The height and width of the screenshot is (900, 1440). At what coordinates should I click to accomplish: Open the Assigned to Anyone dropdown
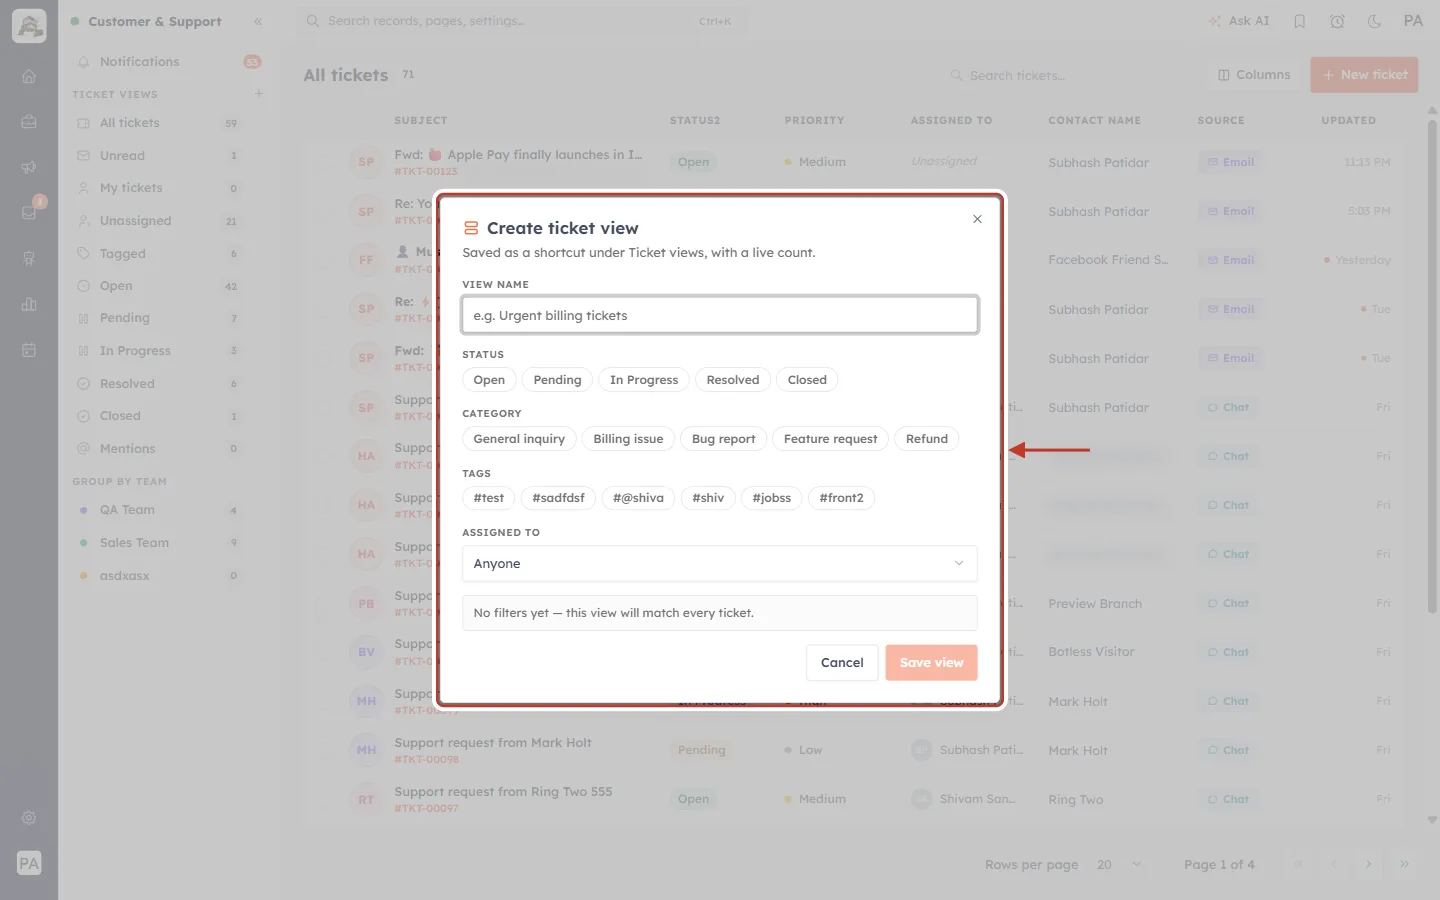(x=720, y=564)
